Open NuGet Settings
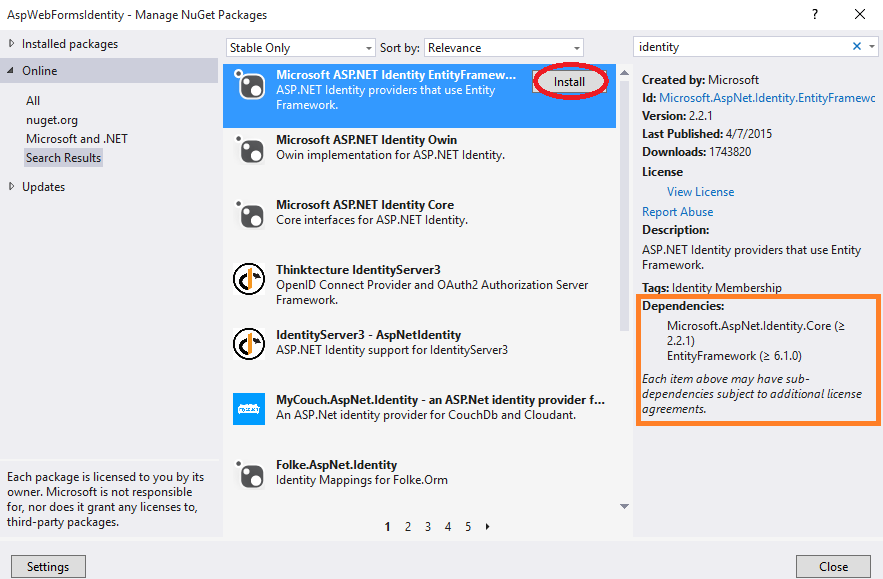 pos(48,566)
